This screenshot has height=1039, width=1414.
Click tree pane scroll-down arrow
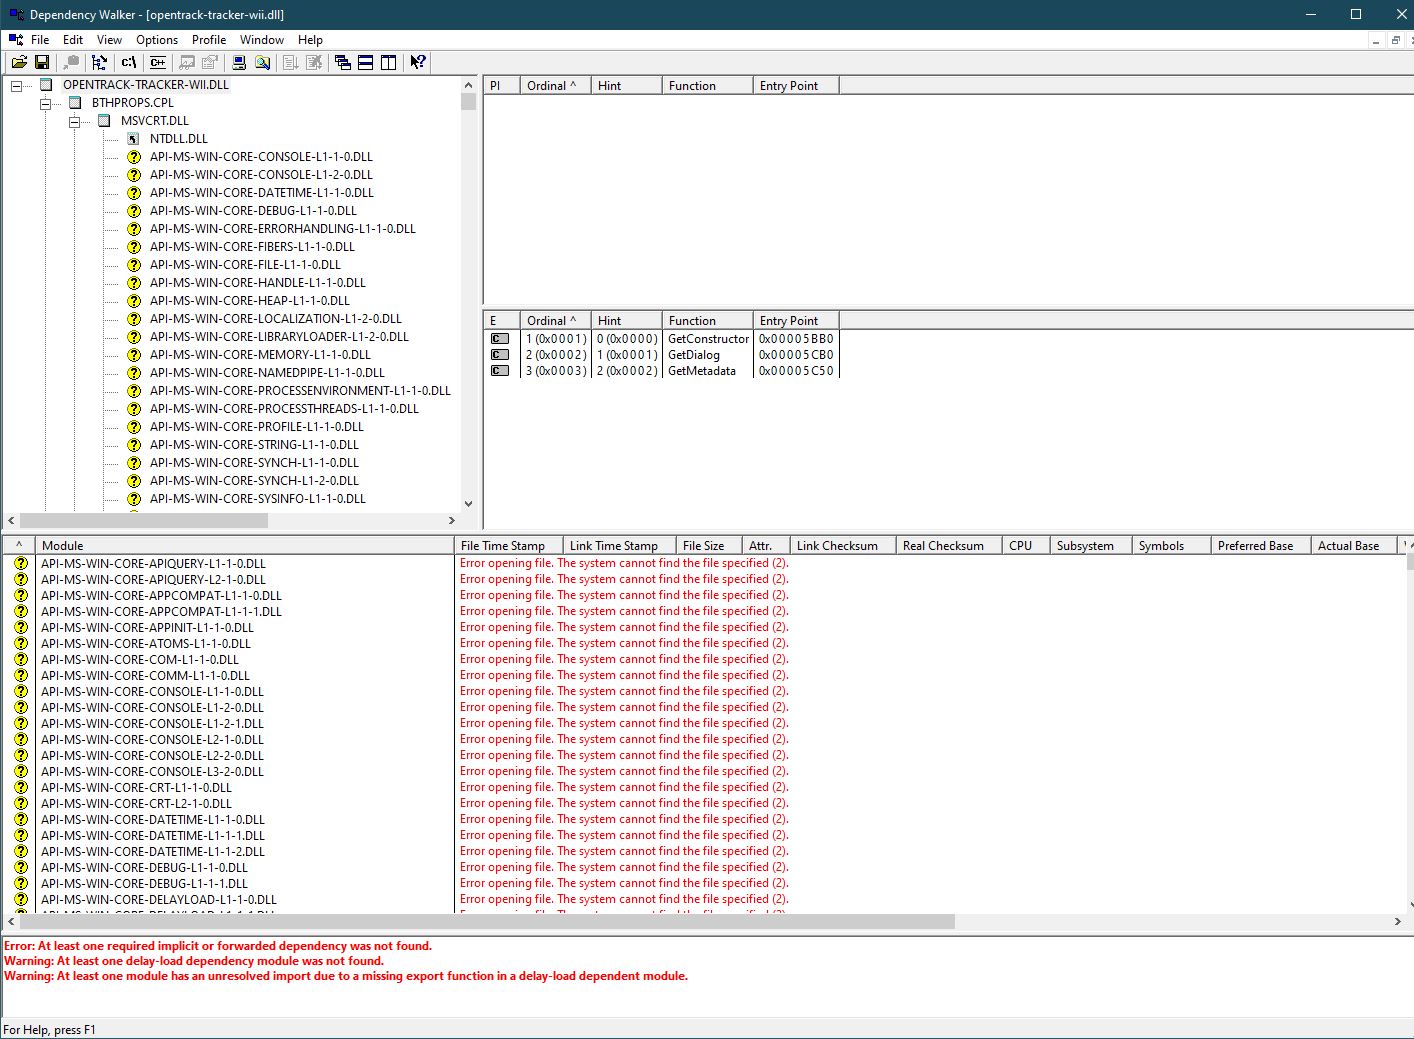(468, 504)
